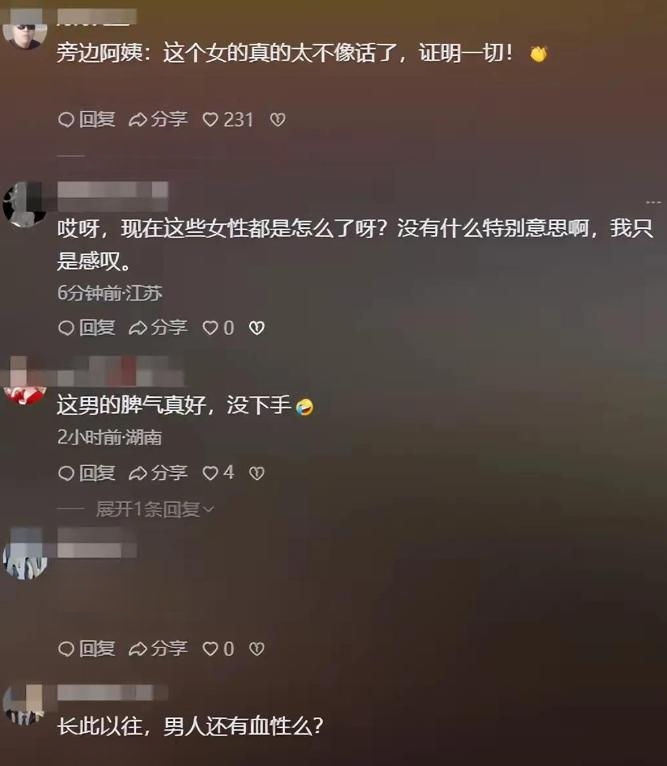667x766 pixels.
Task: Click broken heart on the empty comment
Action: (x=257, y=649)
